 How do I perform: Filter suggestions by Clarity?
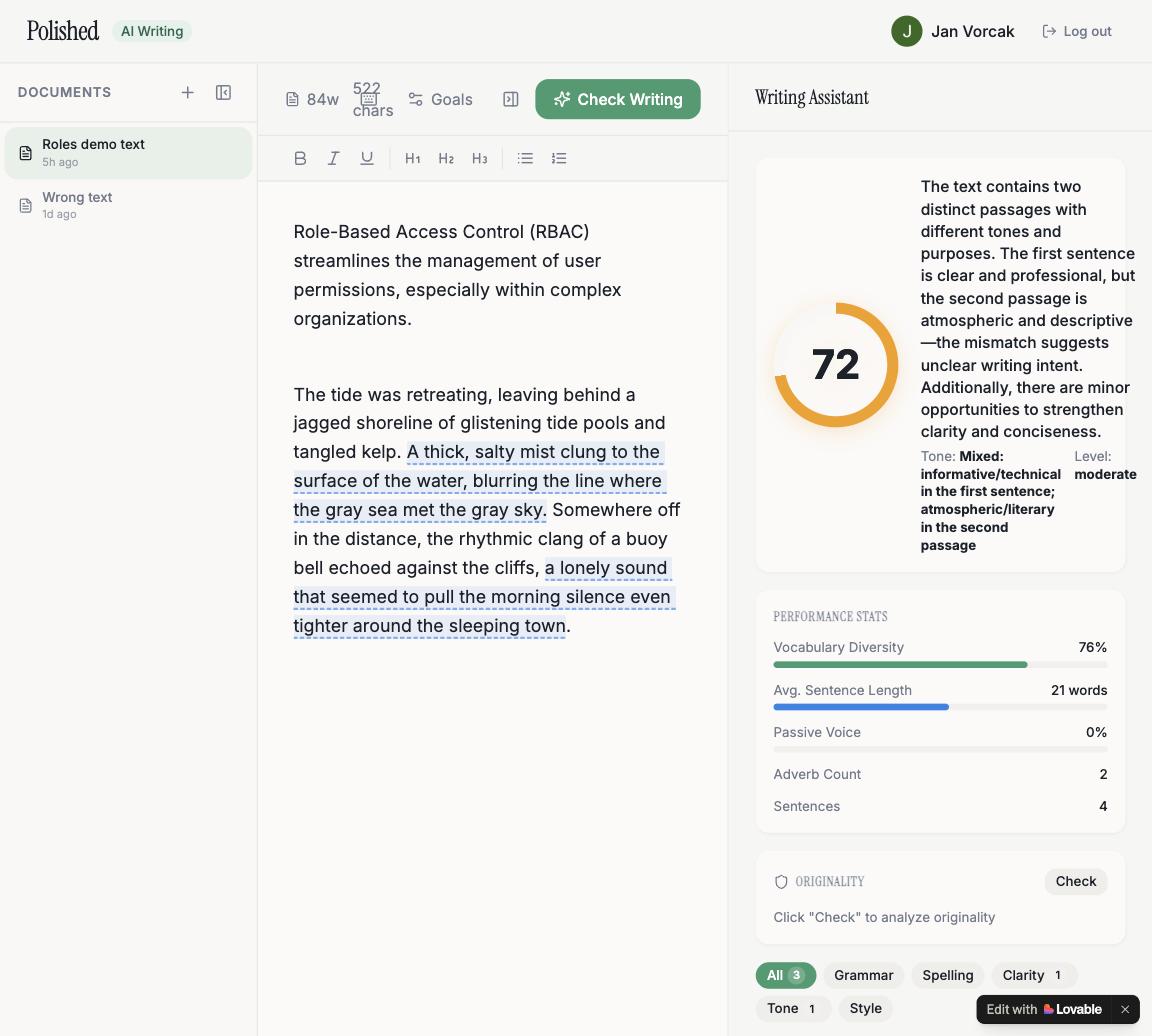(1032, 975)
